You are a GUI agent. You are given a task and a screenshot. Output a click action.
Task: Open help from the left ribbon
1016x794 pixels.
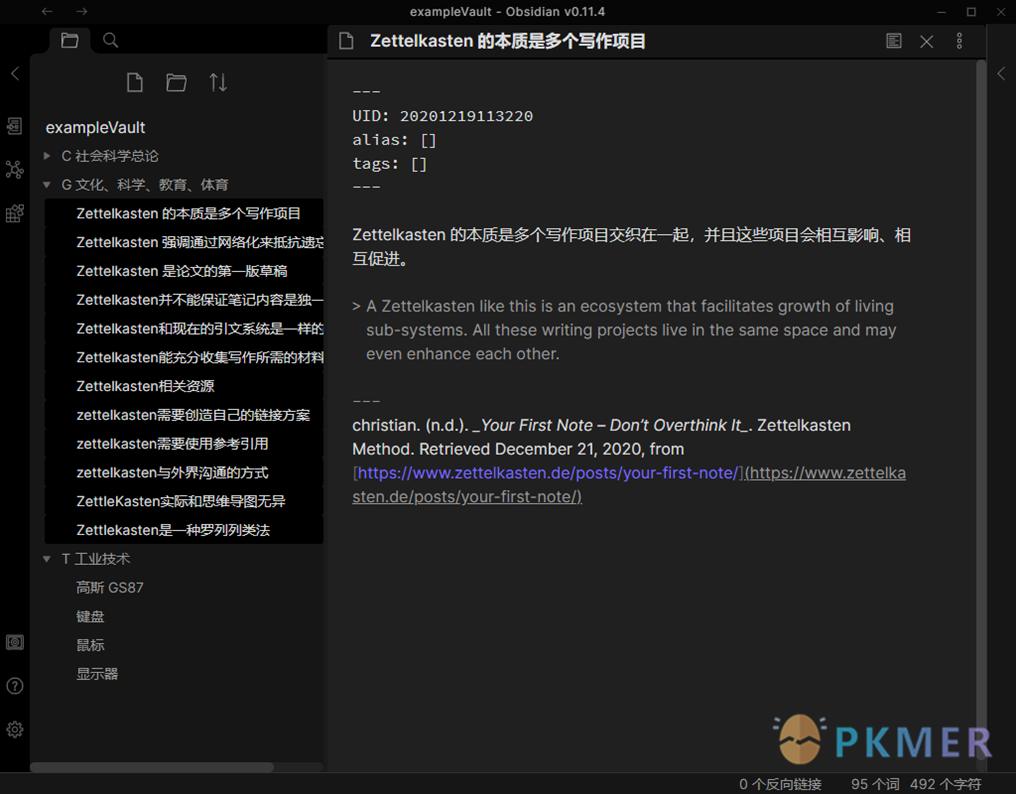pyautogui.click(x=14, y=686)
